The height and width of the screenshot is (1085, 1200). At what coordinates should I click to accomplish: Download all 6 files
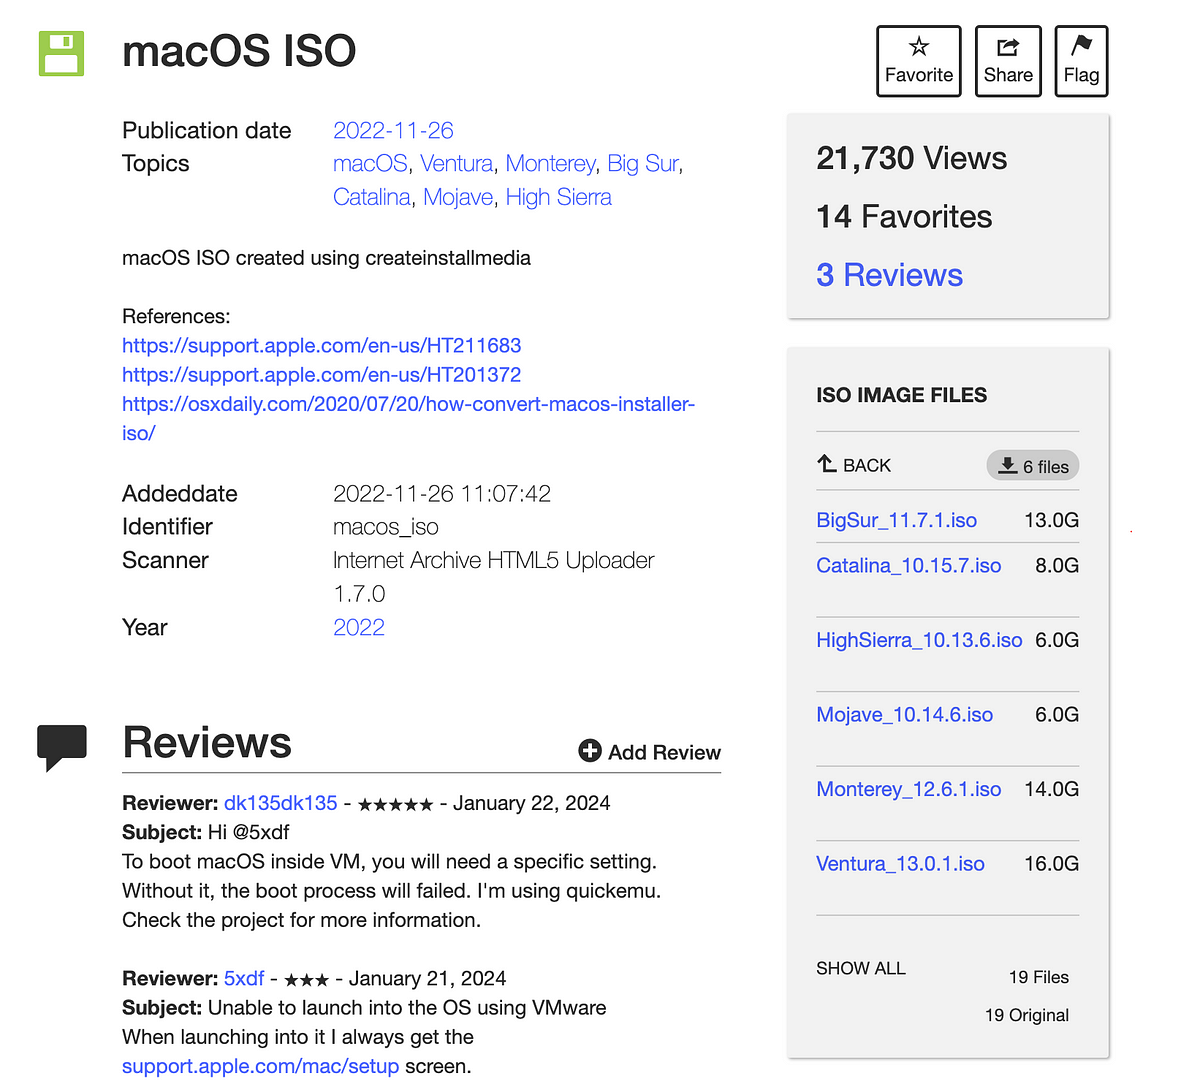click(1033, 466)
